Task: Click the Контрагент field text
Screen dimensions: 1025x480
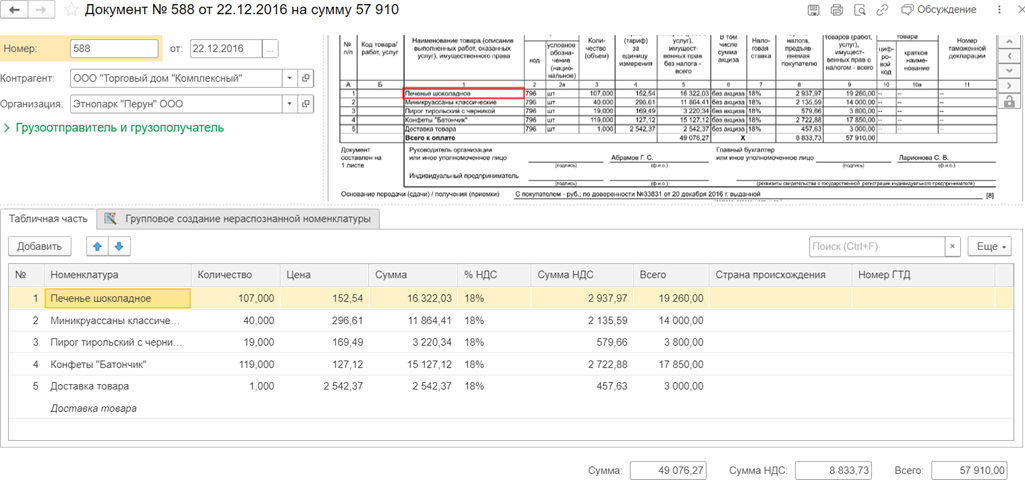Action: [x=176, y=78]
